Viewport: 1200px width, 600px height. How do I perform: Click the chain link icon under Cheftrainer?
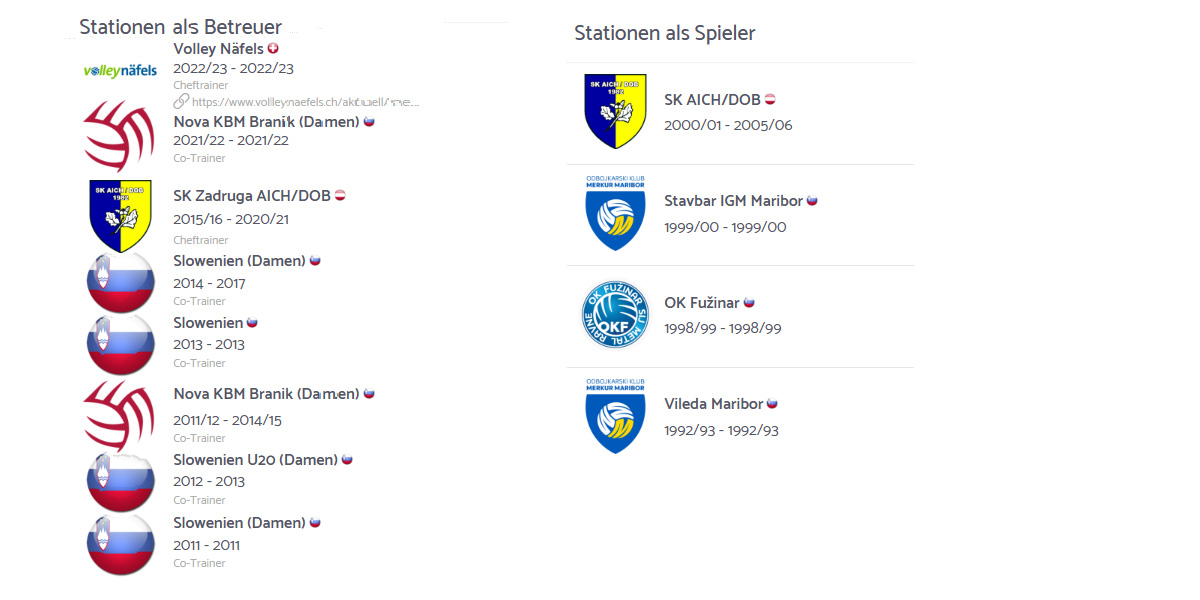pyautogui.click(x=181, y=102)
